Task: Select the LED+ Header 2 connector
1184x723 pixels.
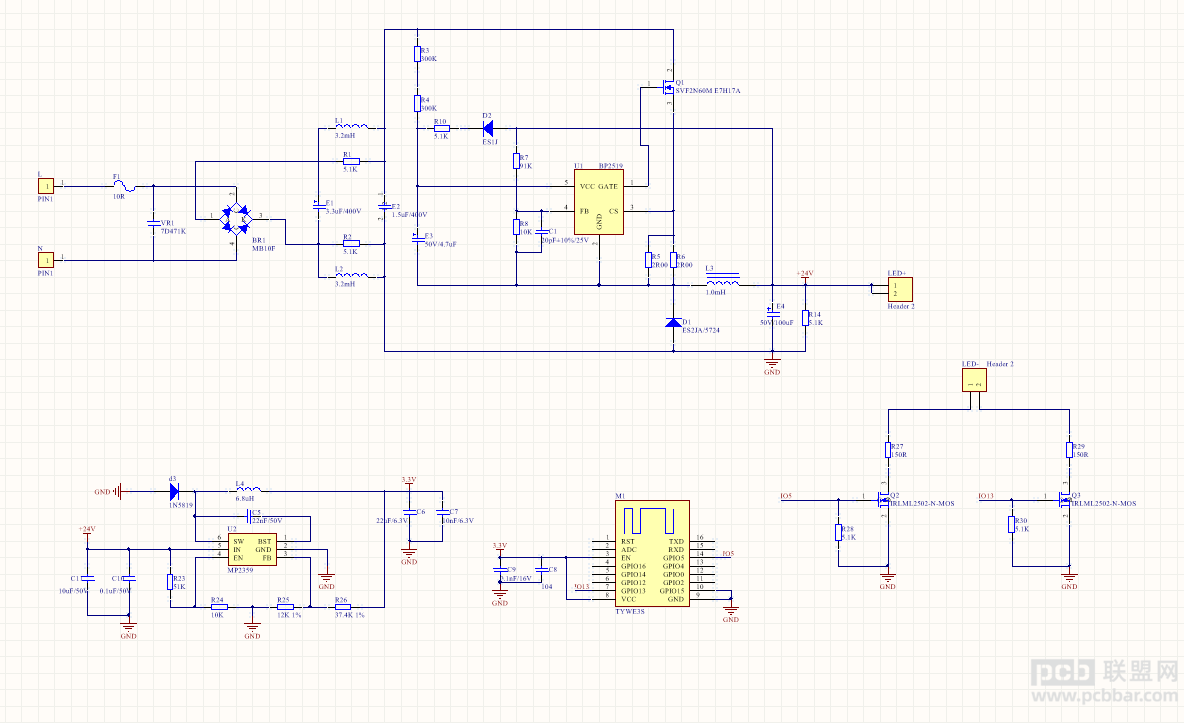Action: click(x=900, y=289)
